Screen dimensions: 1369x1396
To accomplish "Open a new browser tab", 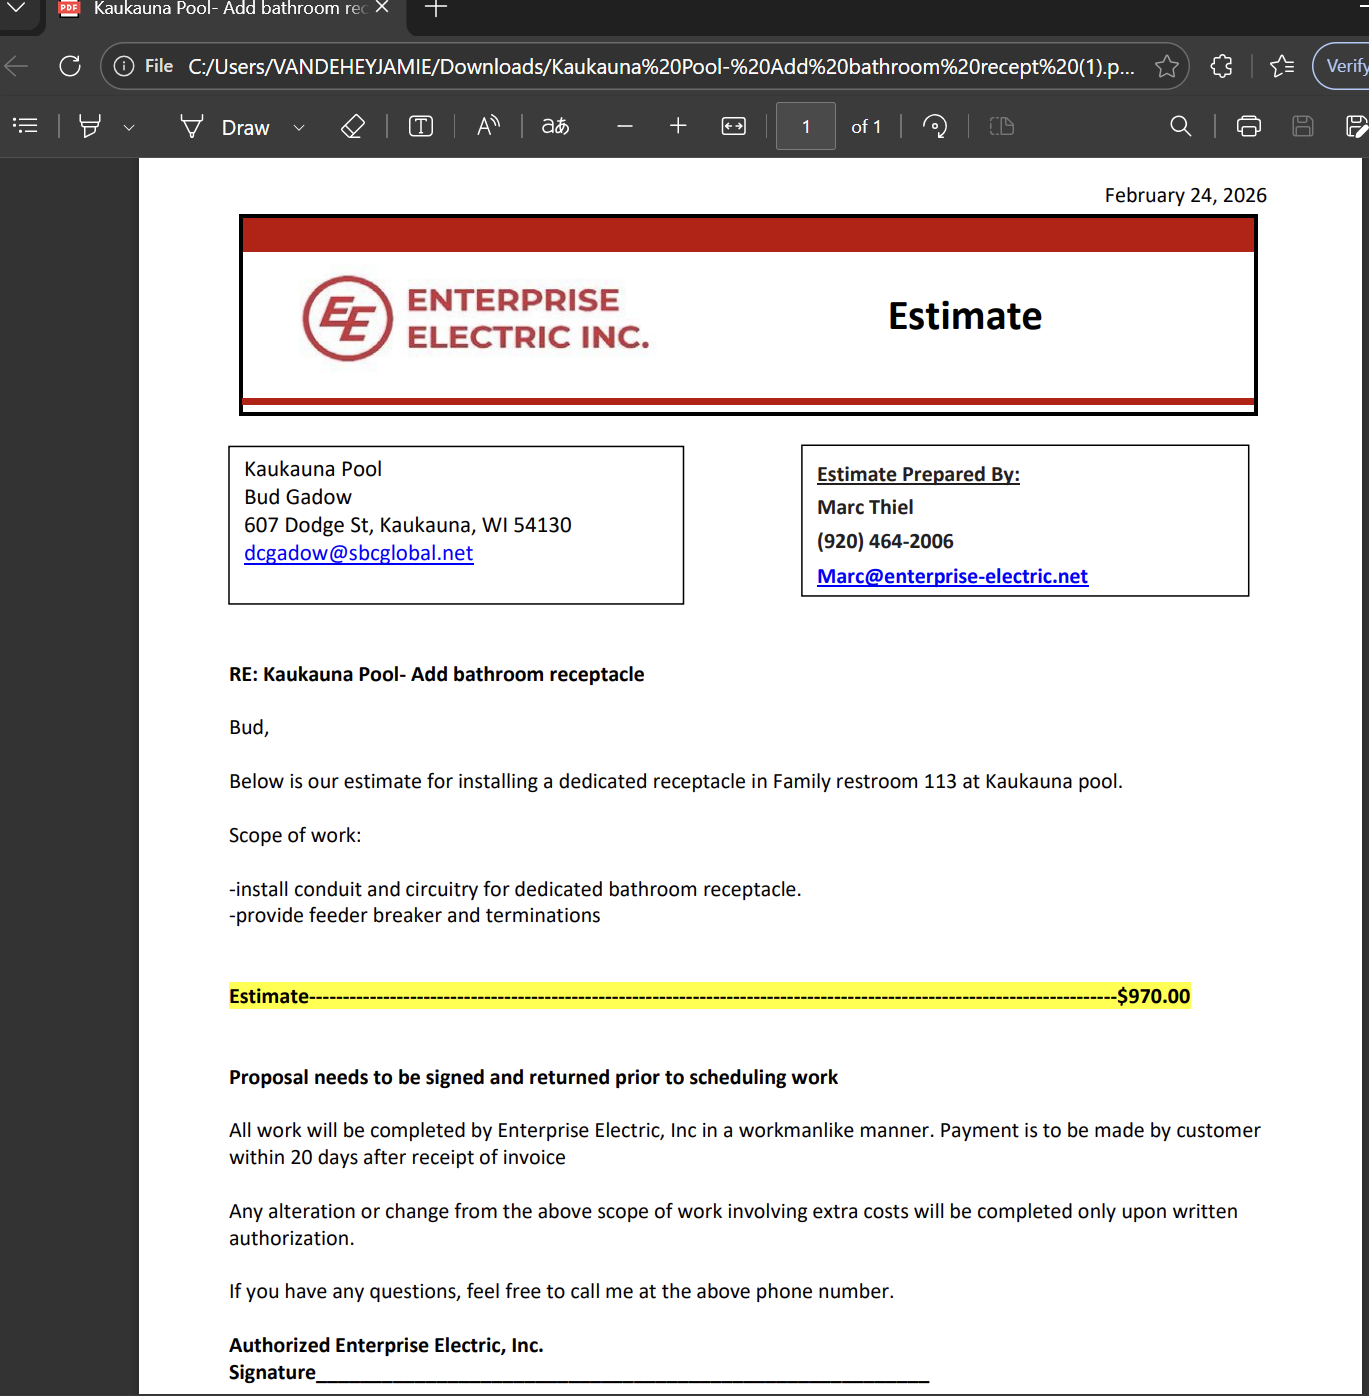I will 436,10.
